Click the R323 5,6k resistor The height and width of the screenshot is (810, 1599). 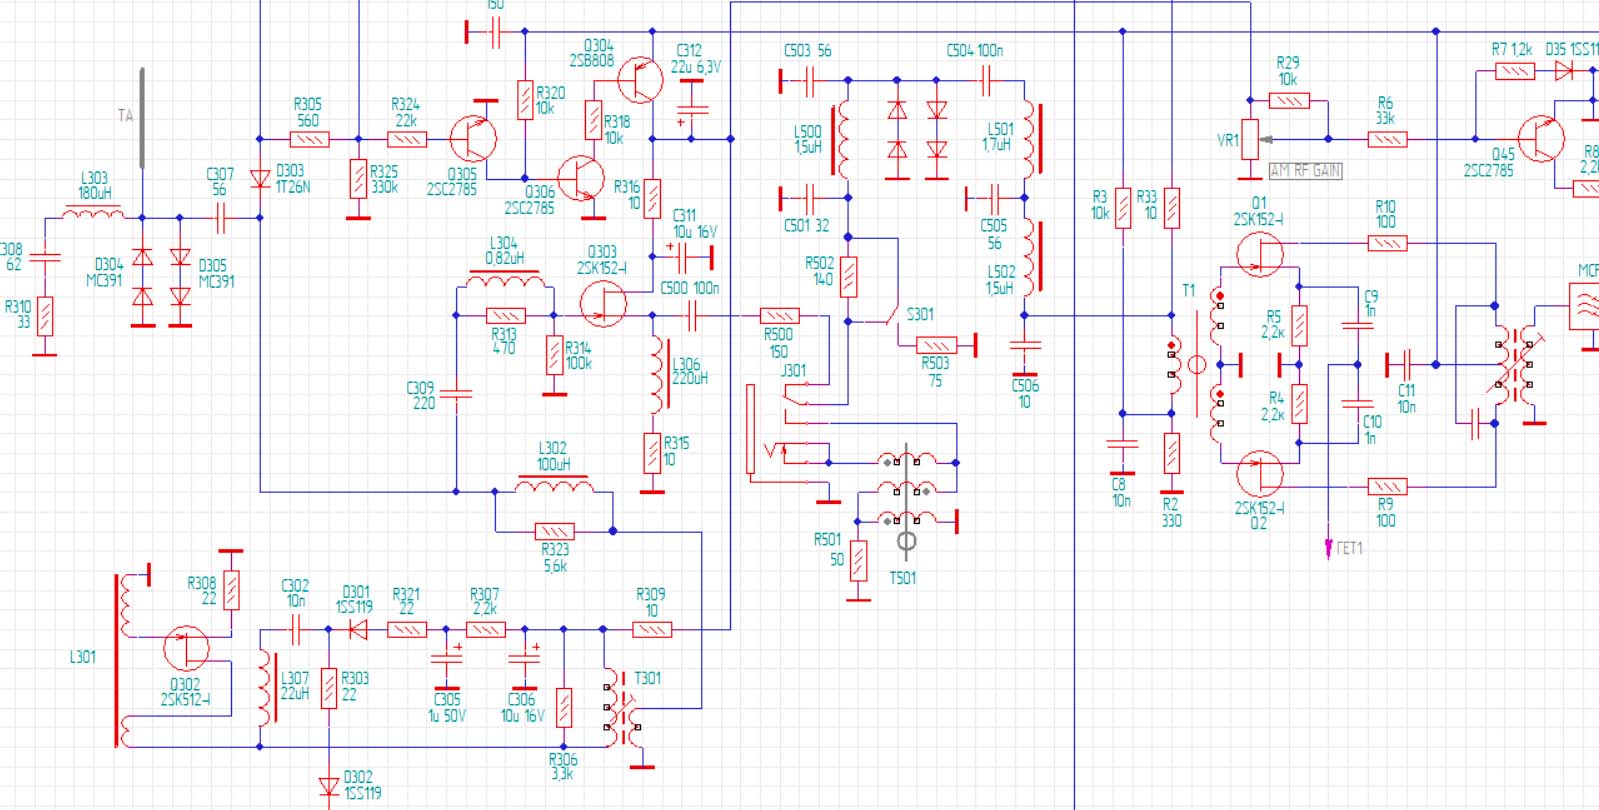(554, 531)
